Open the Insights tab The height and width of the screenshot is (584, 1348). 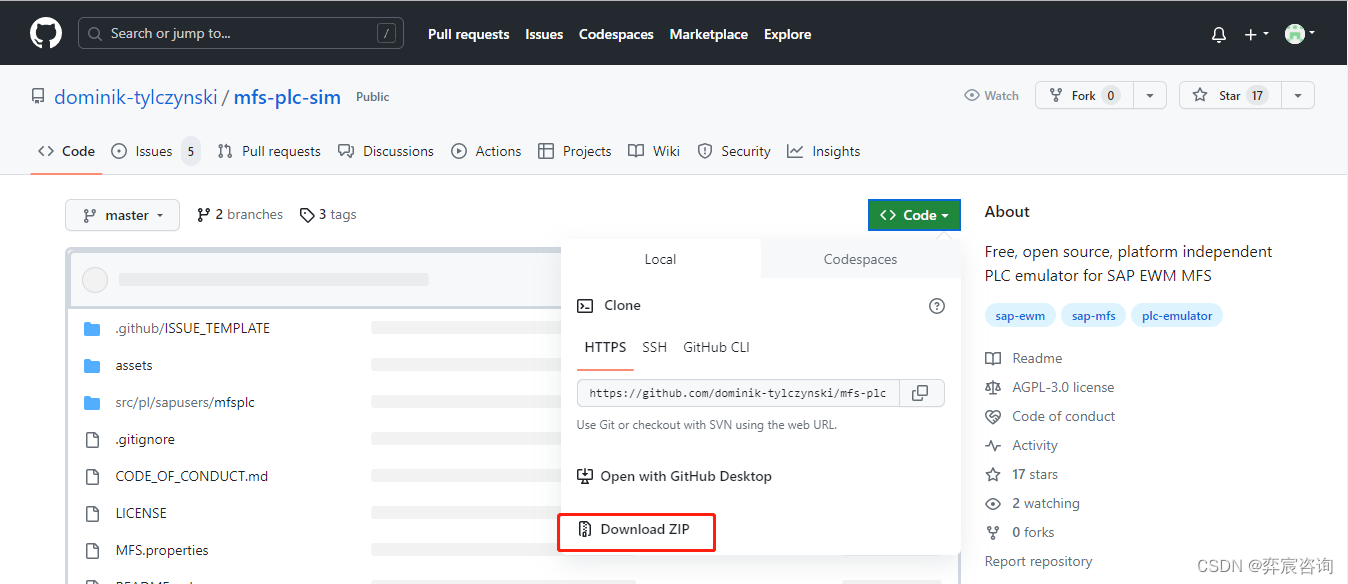tap(824, 151)
